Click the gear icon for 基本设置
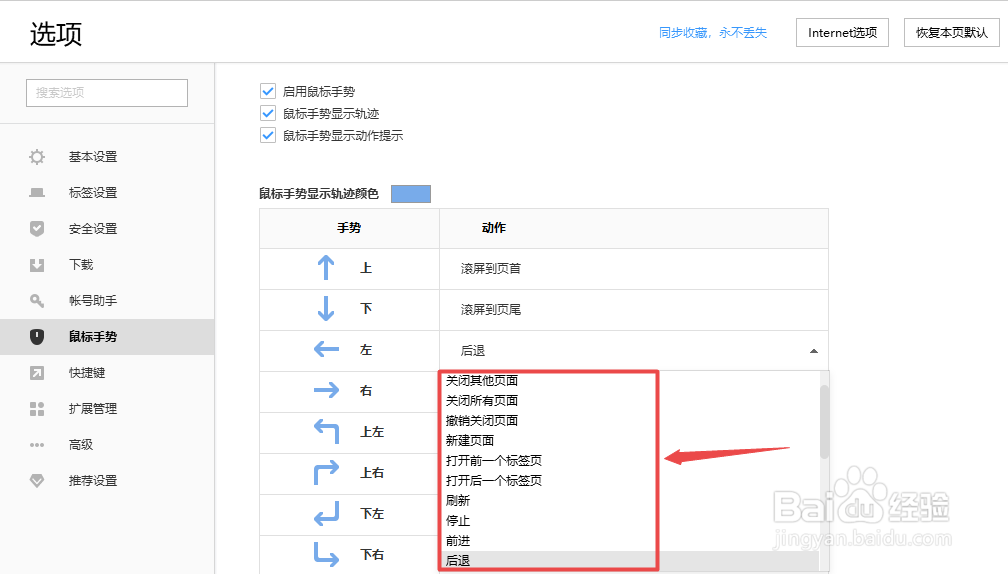Screen dimensions: 1008x574 pyautogui.click(x=37, y=157)
